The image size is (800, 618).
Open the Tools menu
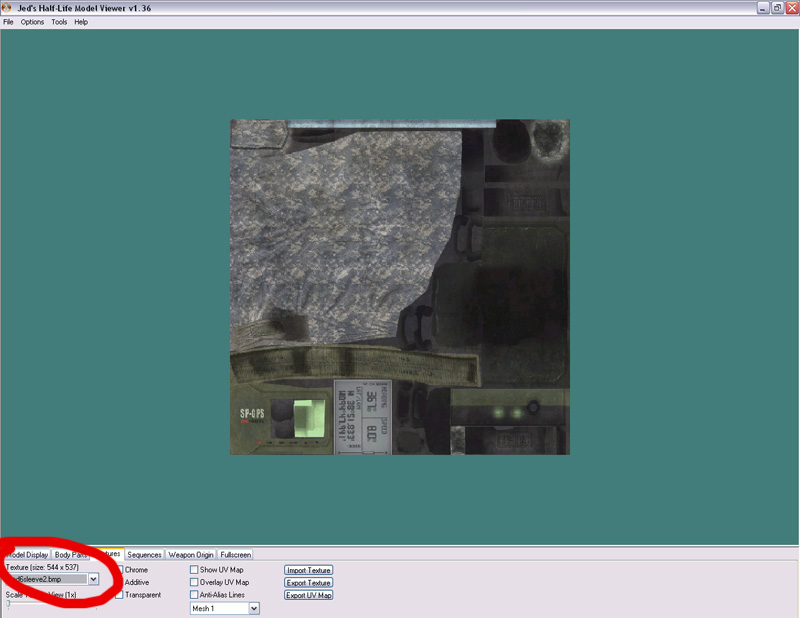(x=59, y=22)
